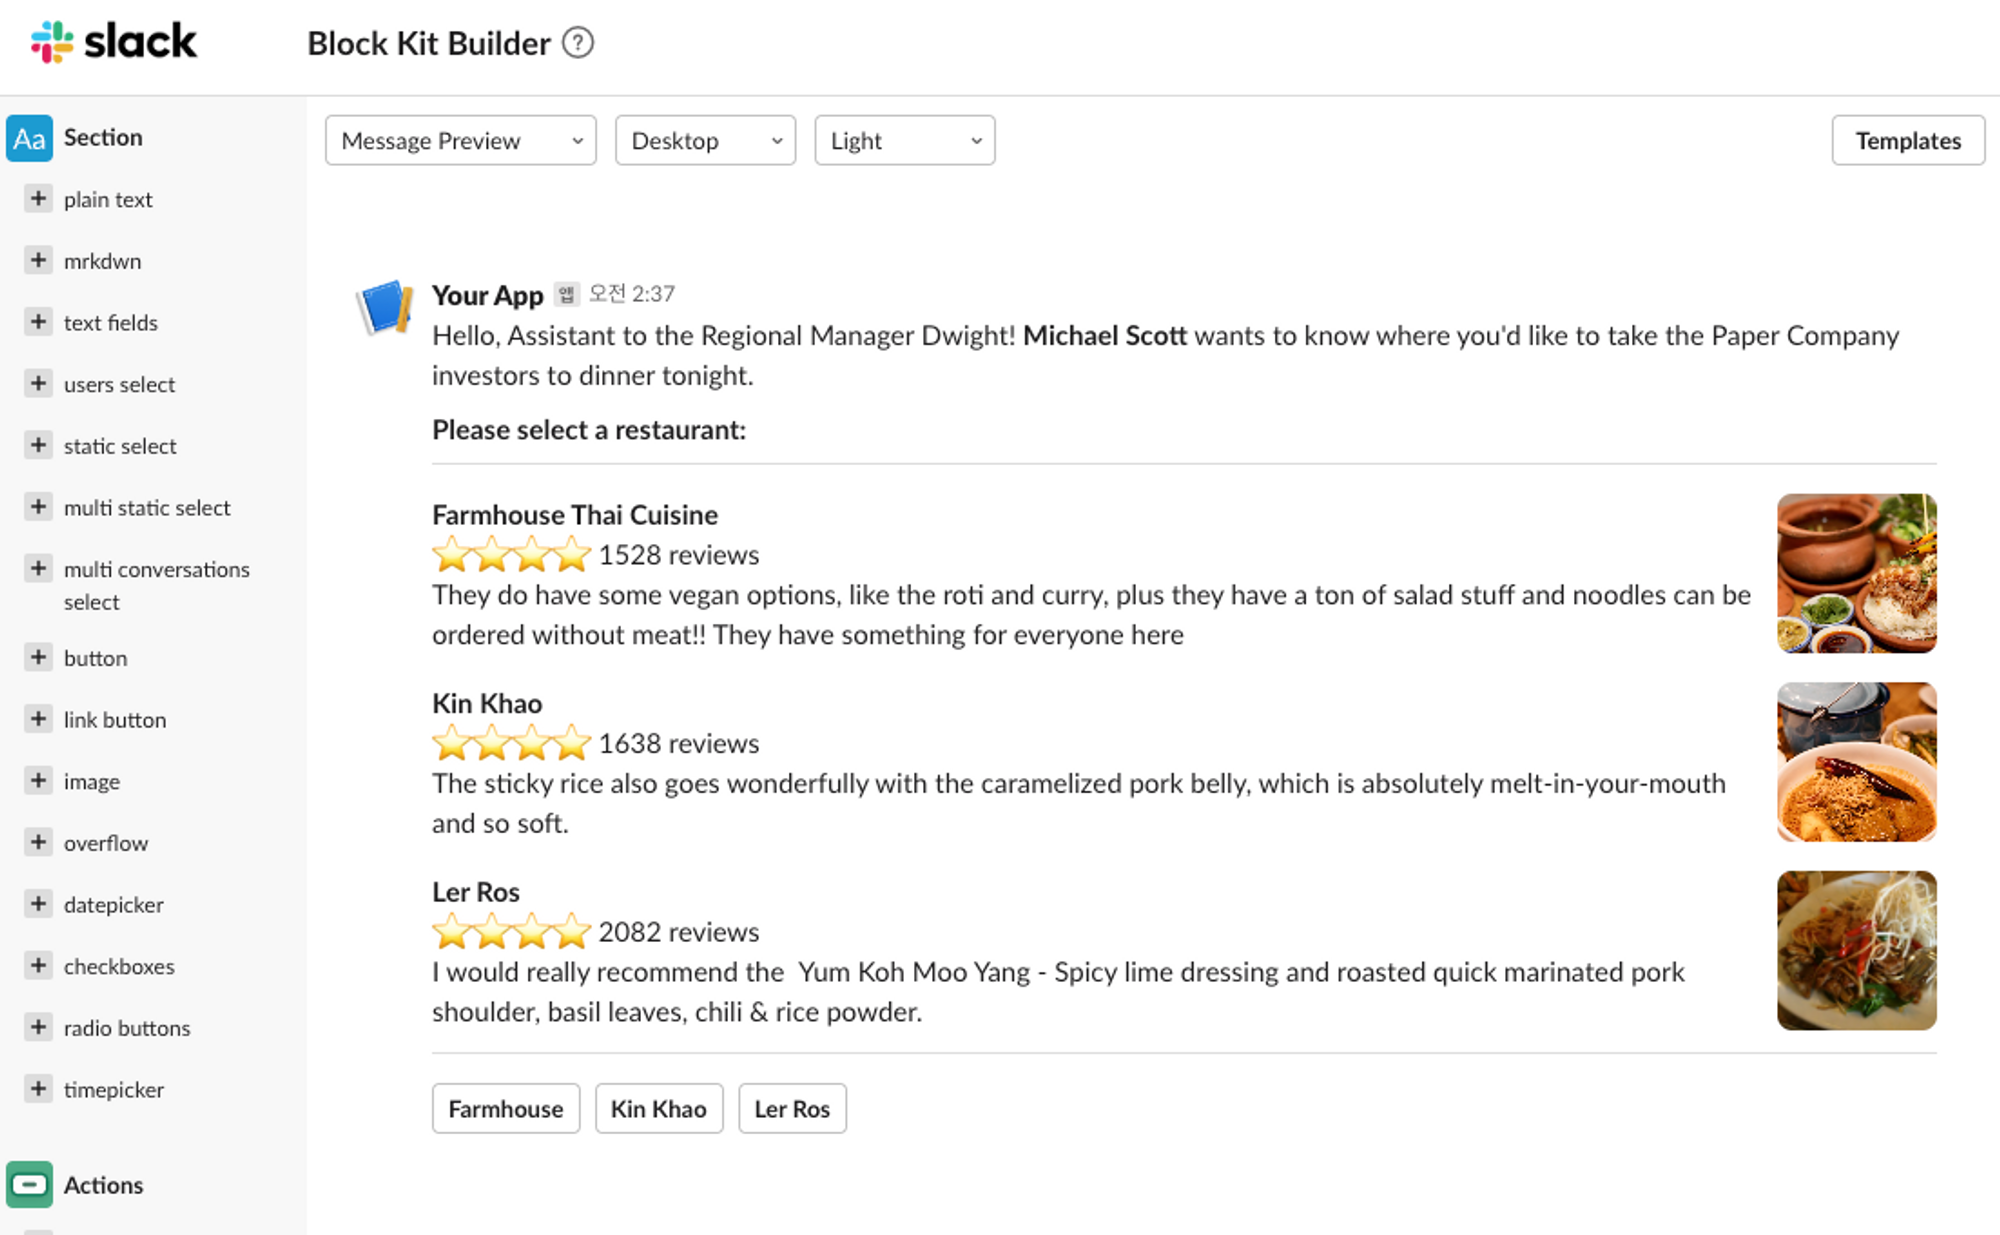
Task: Add a checkboxes block
Action: 38,965
